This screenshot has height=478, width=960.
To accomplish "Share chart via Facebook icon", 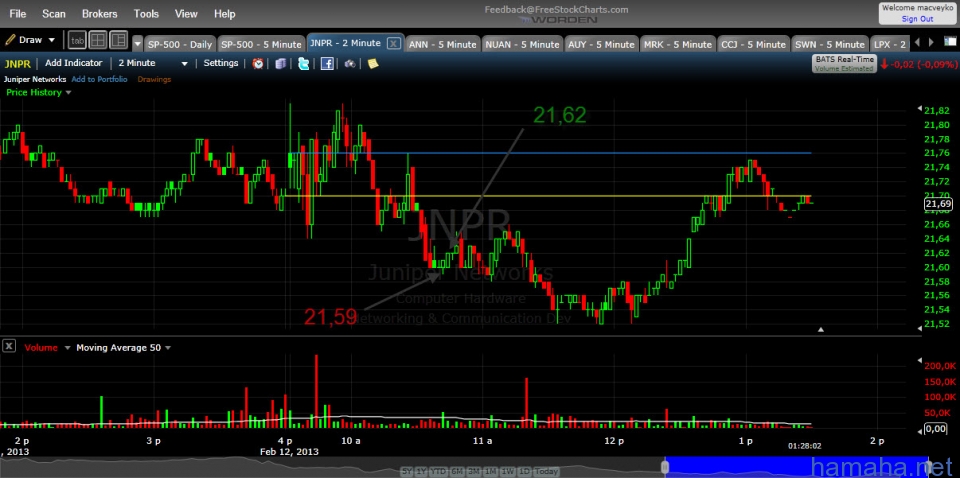I will (327, 64).
